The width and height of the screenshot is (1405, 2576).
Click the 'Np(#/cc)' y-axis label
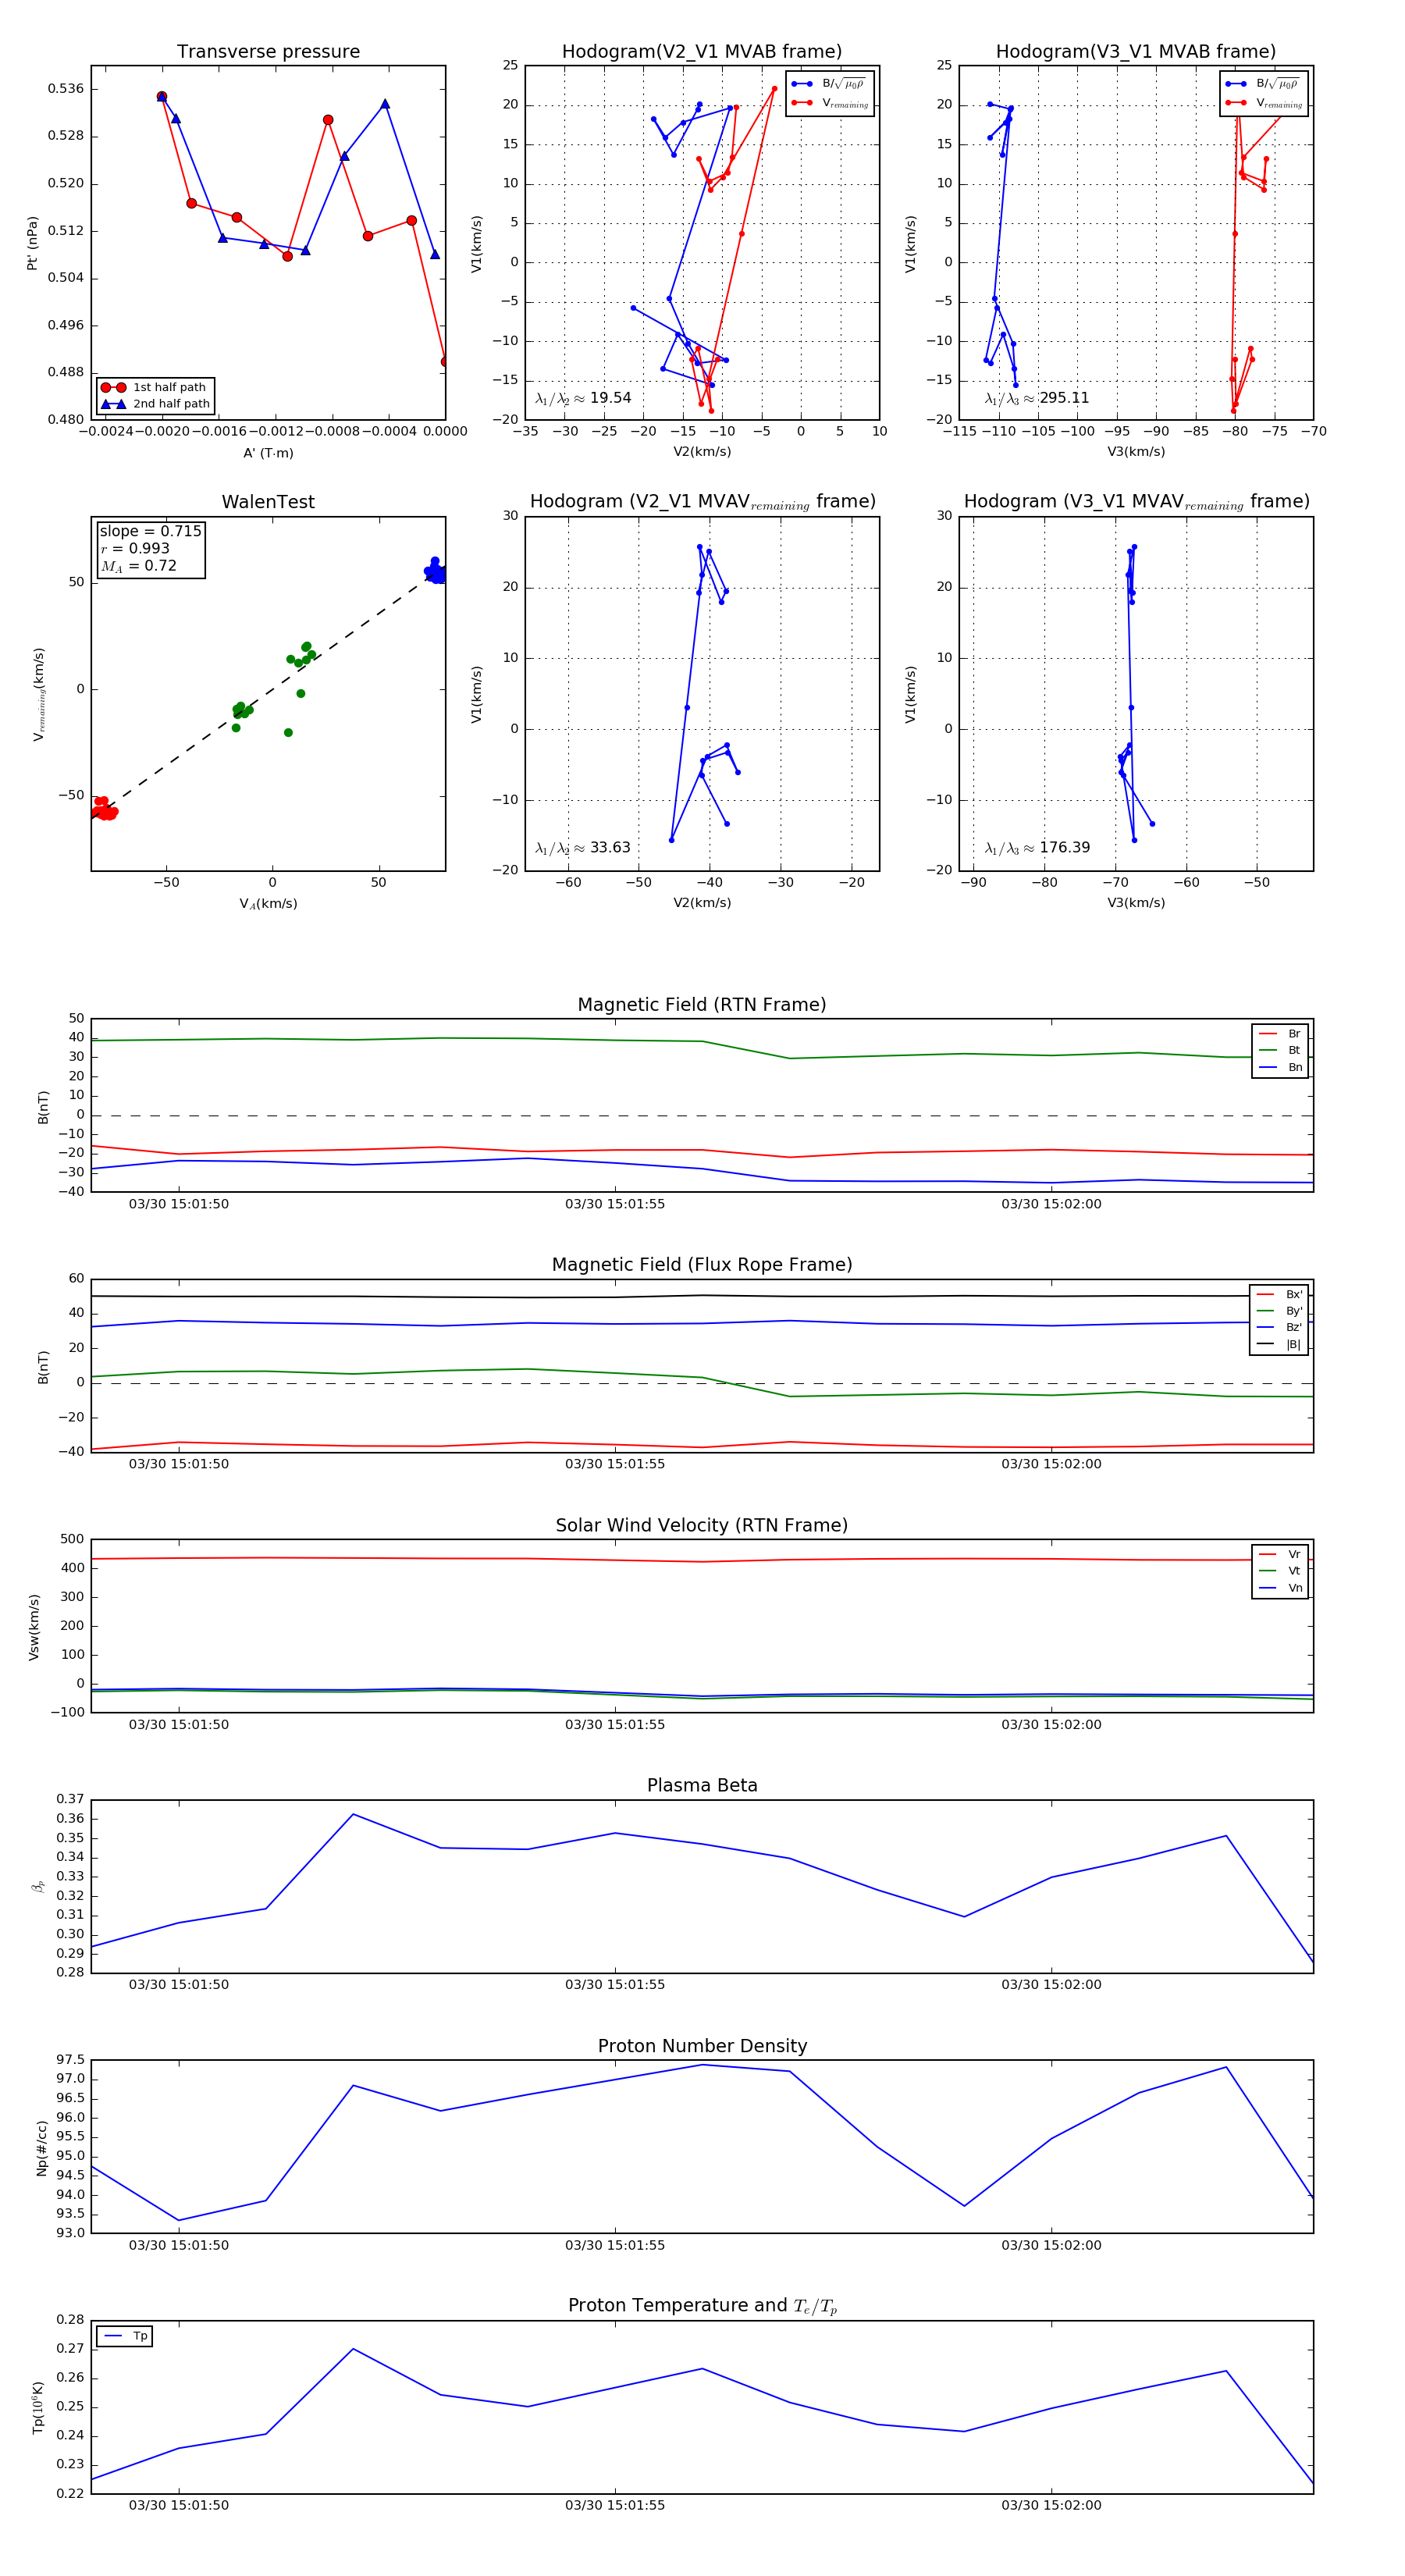[x=41, y=2148]
